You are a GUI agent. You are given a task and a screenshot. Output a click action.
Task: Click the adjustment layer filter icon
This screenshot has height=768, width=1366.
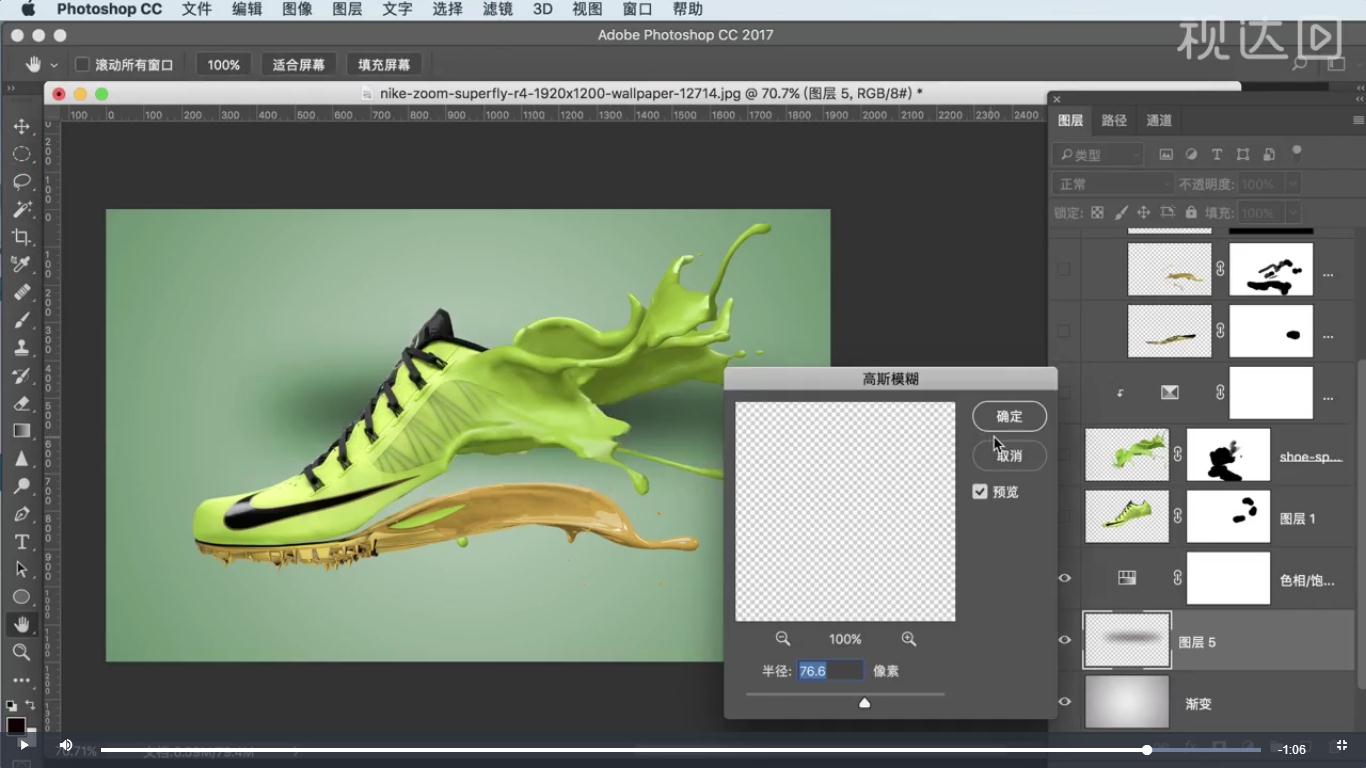(x=1191, y=154)
